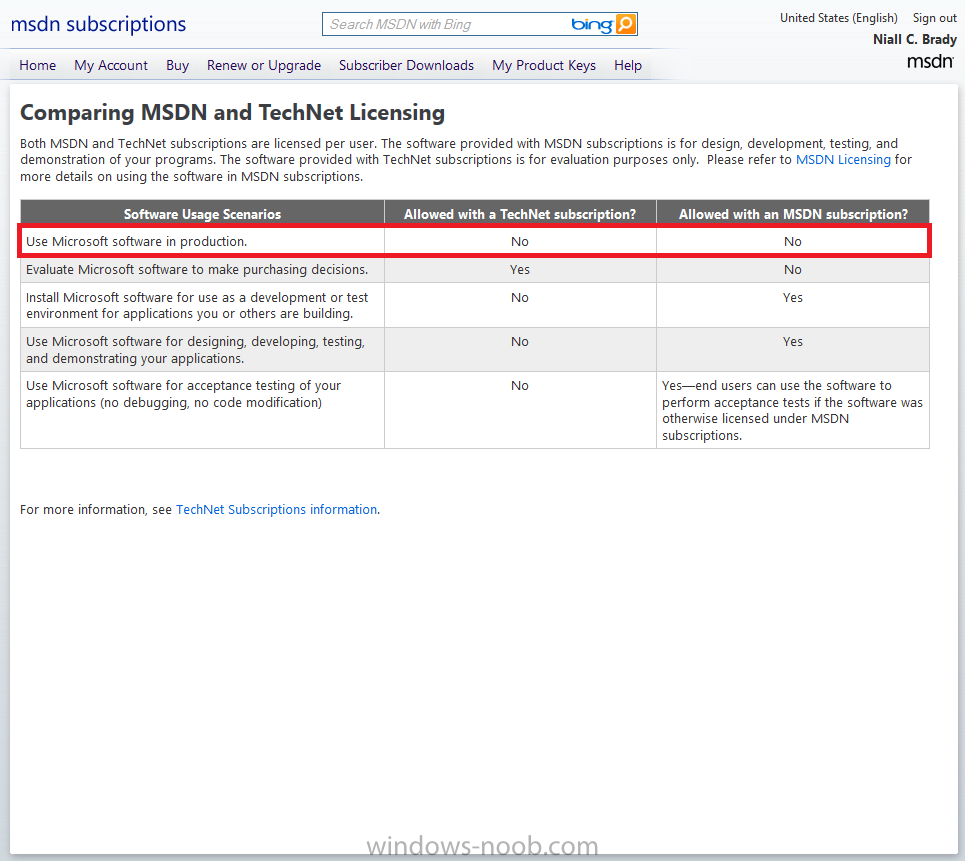Click the Sign out link
This screenshot has width=965, height=861.
pos(934,18)
